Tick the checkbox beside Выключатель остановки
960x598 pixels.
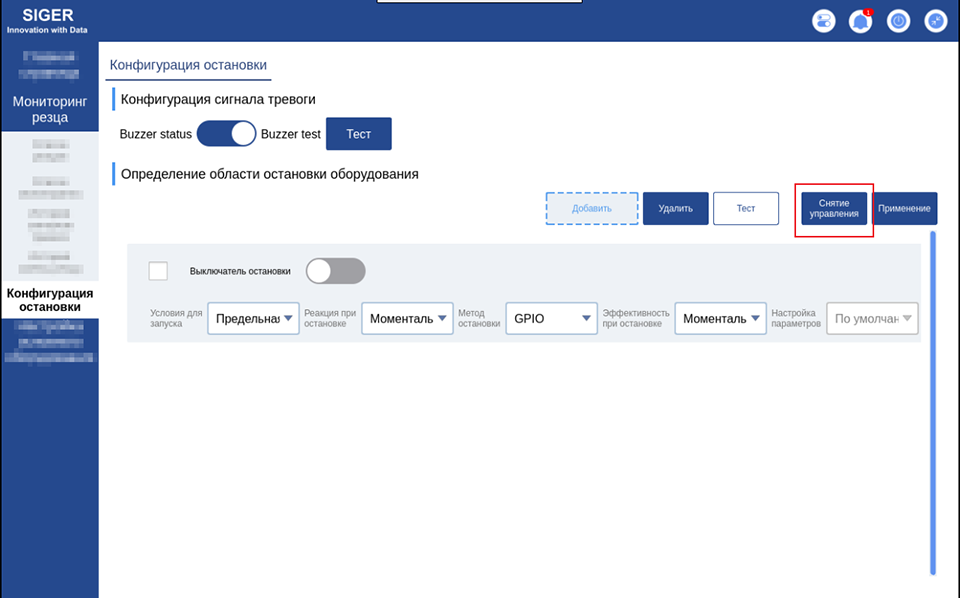(158, 271)
